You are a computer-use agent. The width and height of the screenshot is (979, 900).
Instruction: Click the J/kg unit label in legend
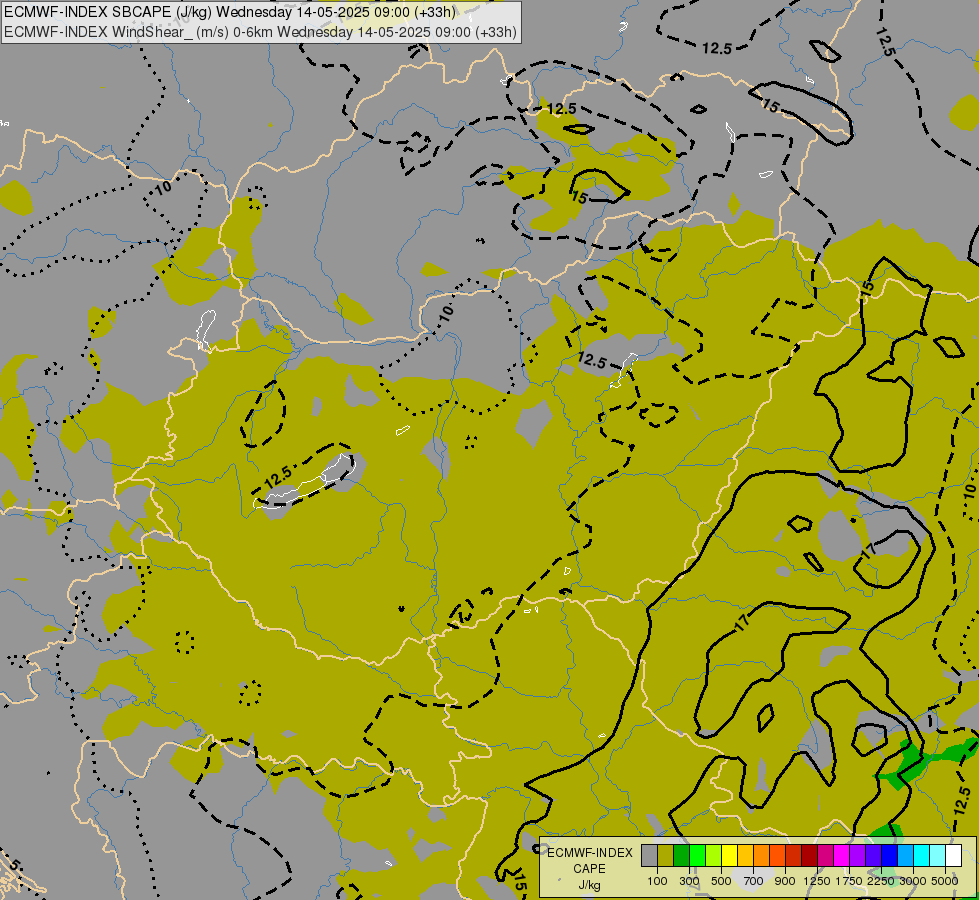[589, 886]
